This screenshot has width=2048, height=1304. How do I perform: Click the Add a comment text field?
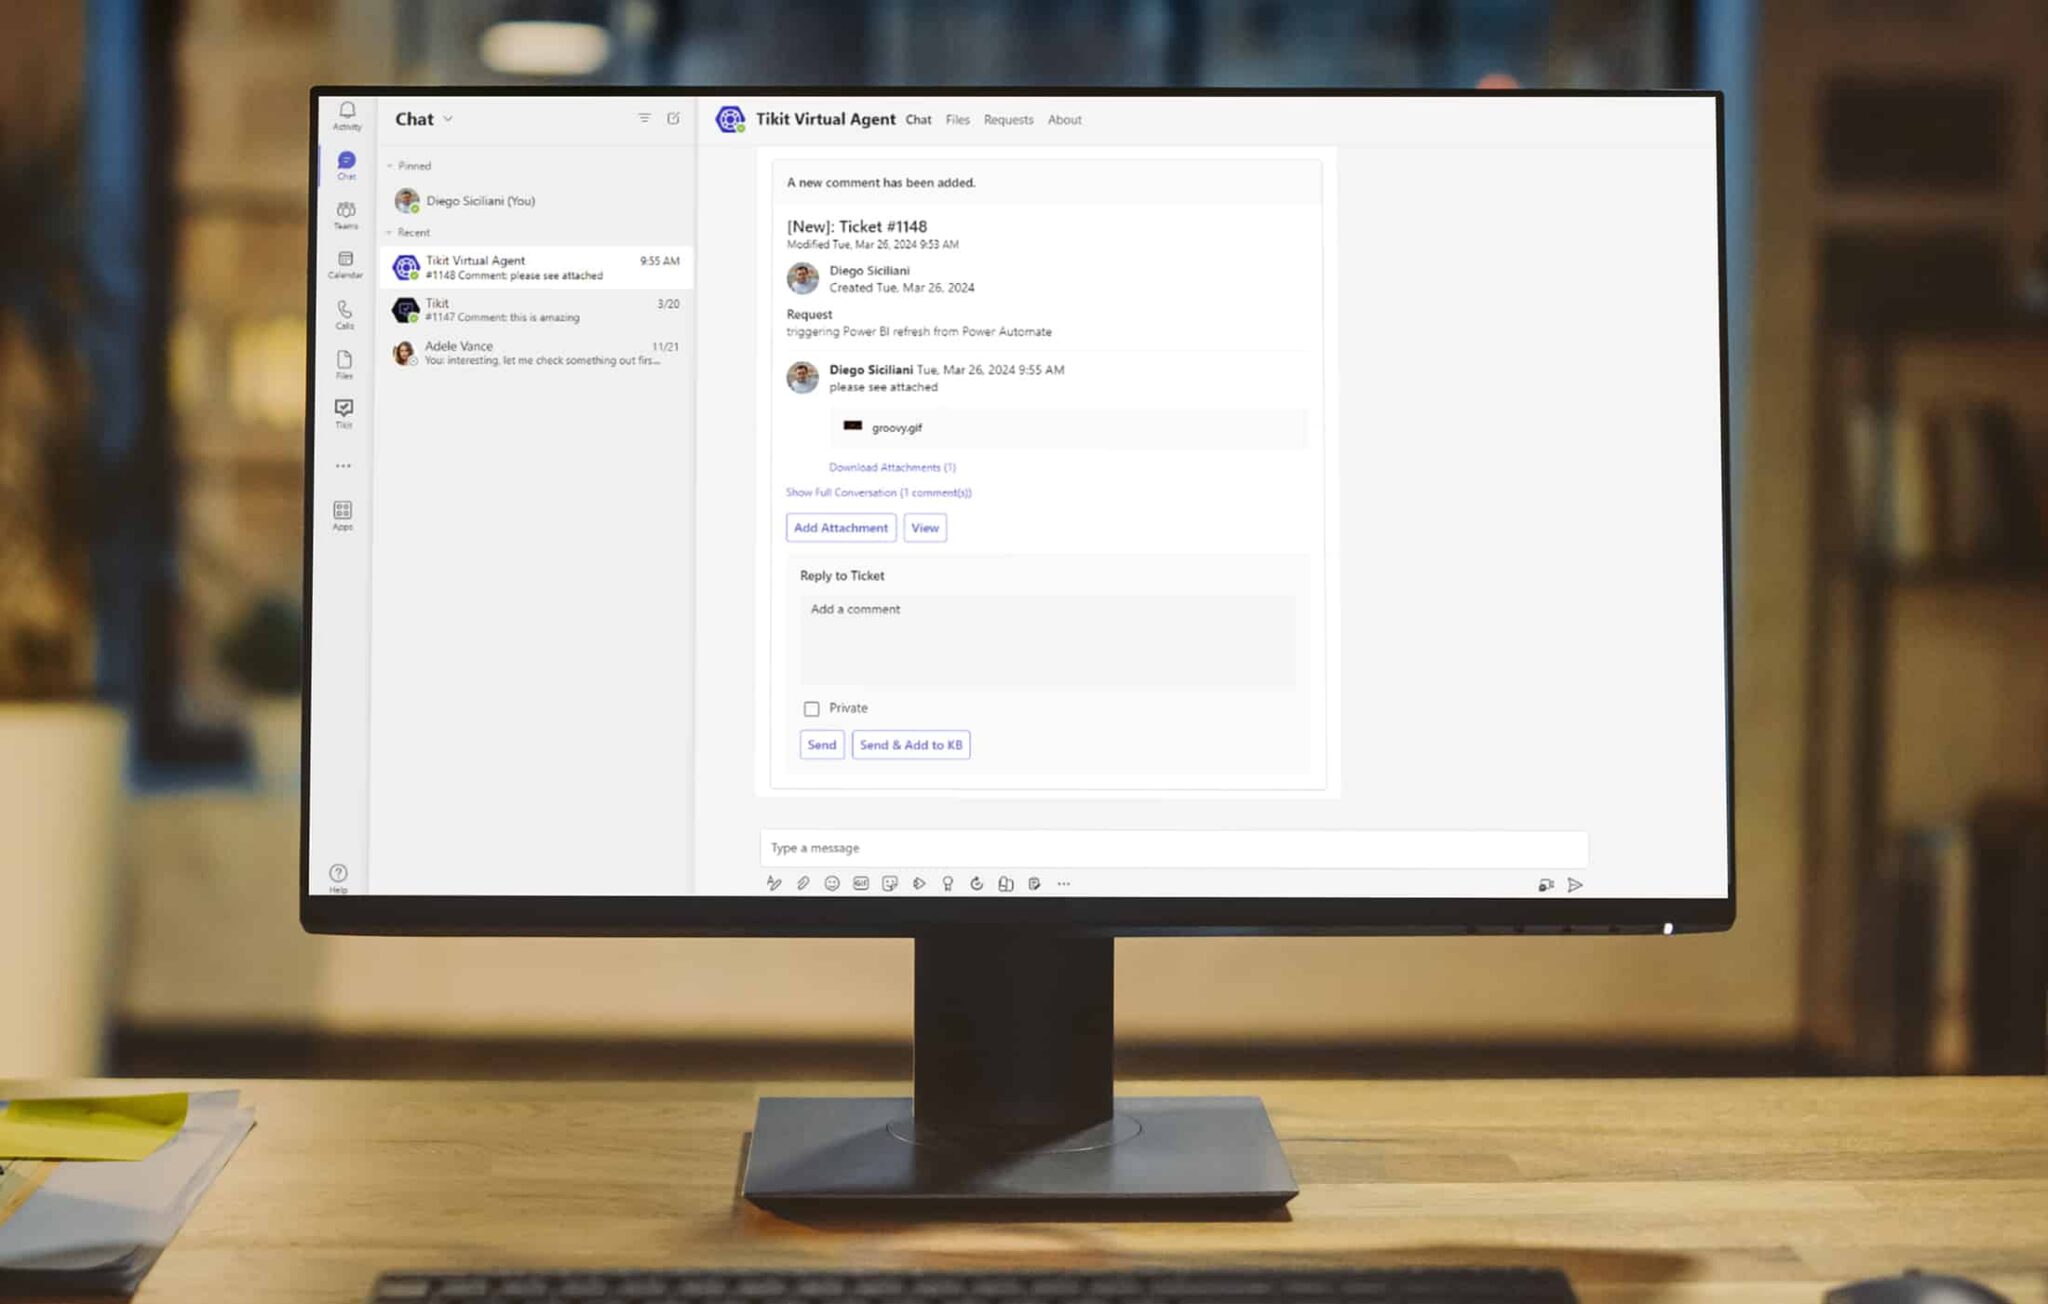coord(1046,640)
